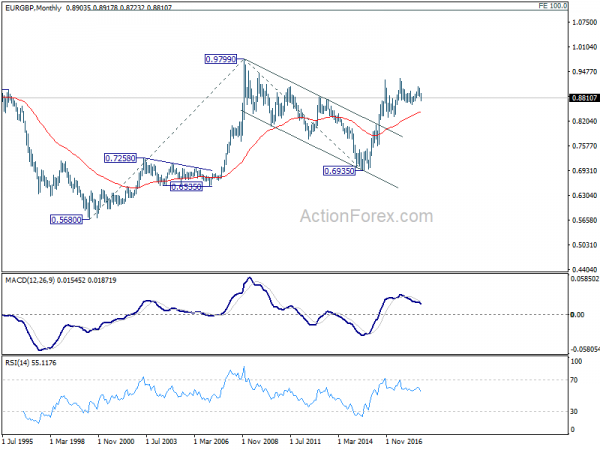Click the RSI 30 level label
The height and width of the screenshot is (450, 600).
(x=574, y=411)
